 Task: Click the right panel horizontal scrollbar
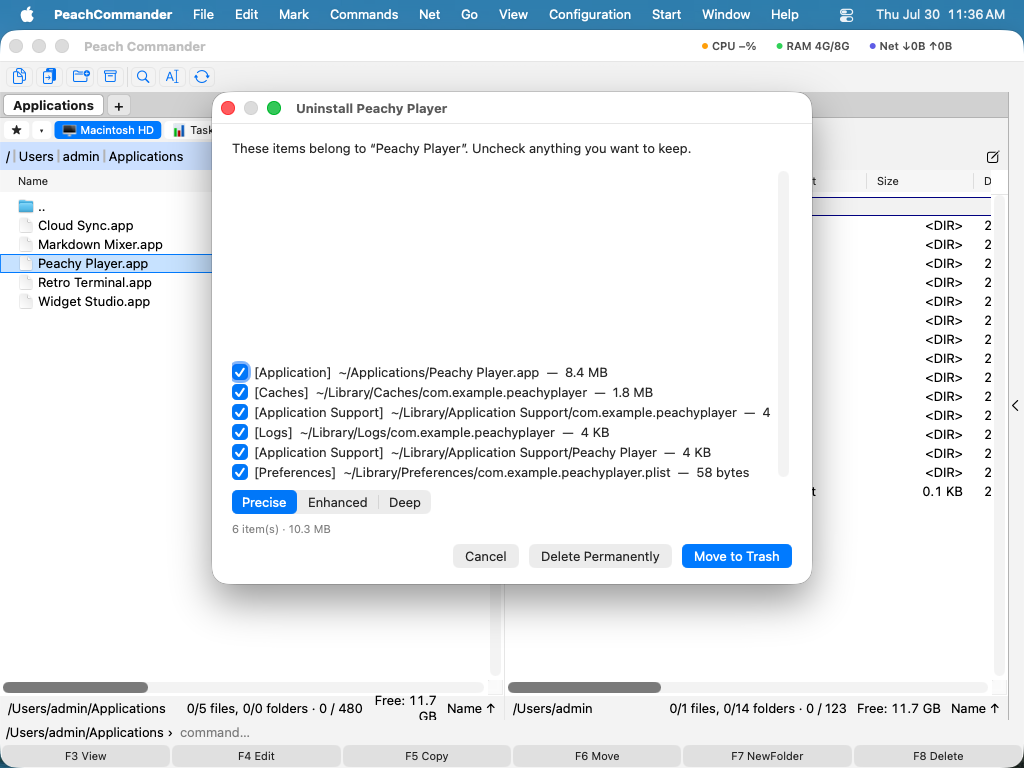tap(584, 687)
